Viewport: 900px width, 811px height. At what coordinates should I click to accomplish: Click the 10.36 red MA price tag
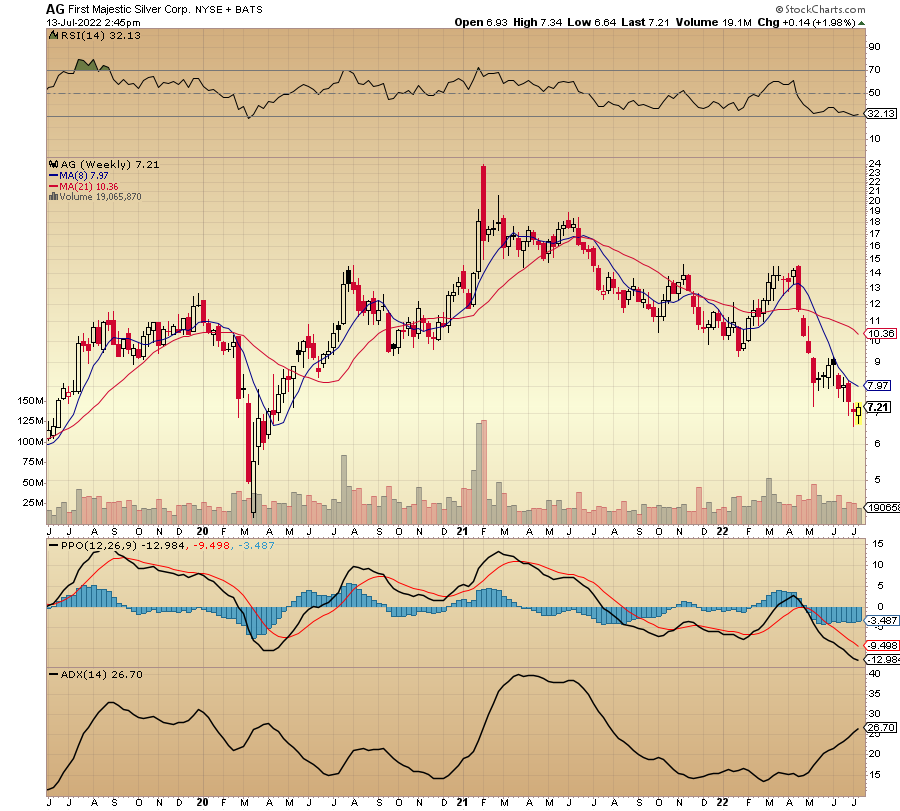[881, 333]
